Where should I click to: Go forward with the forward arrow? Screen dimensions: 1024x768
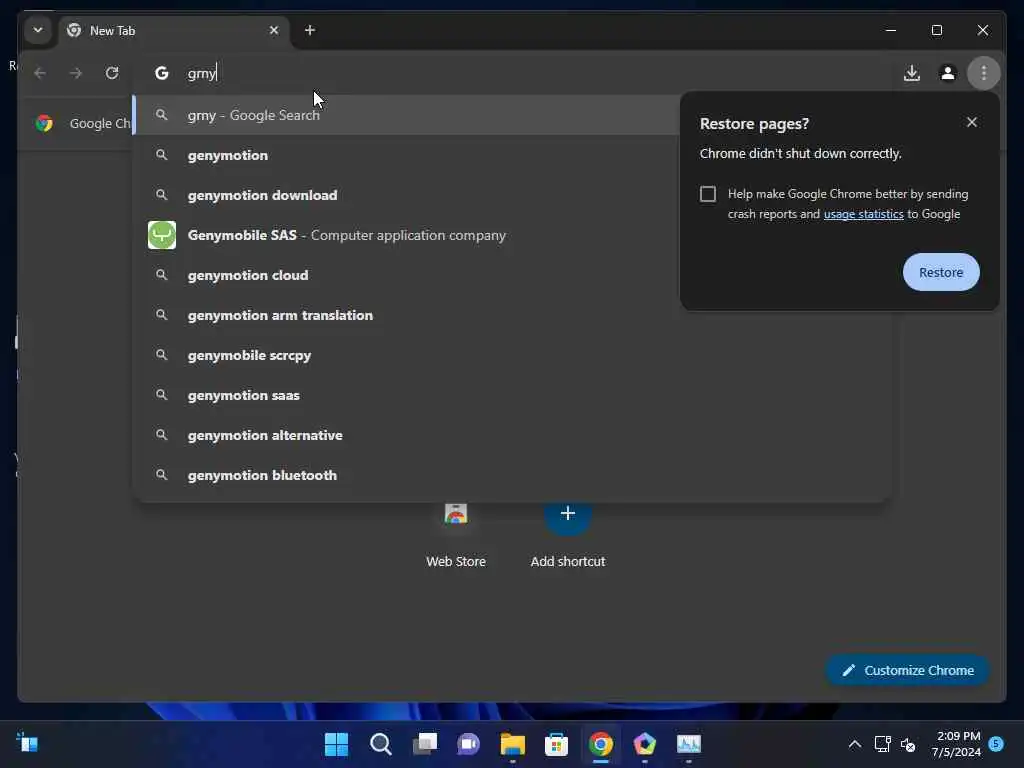click(76, 73)
